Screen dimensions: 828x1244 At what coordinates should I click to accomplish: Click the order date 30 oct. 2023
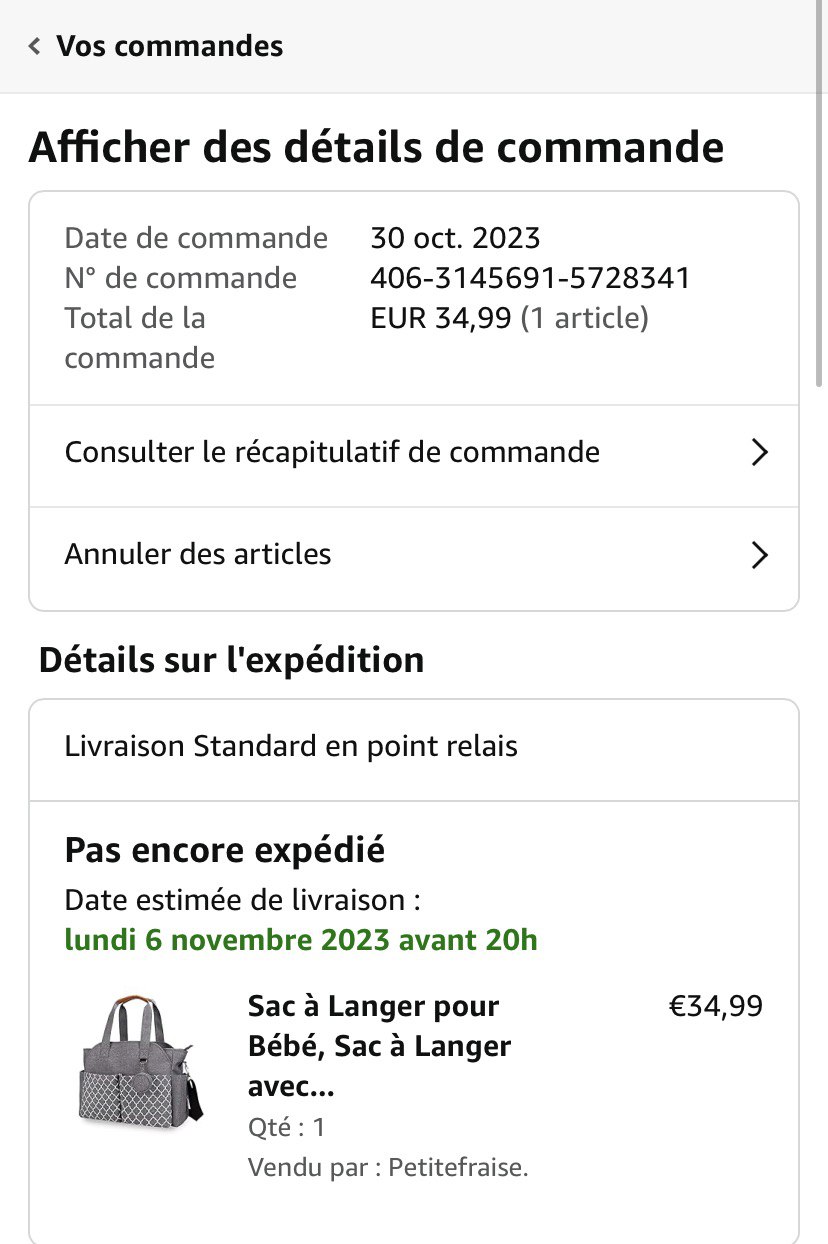(455, 238)
